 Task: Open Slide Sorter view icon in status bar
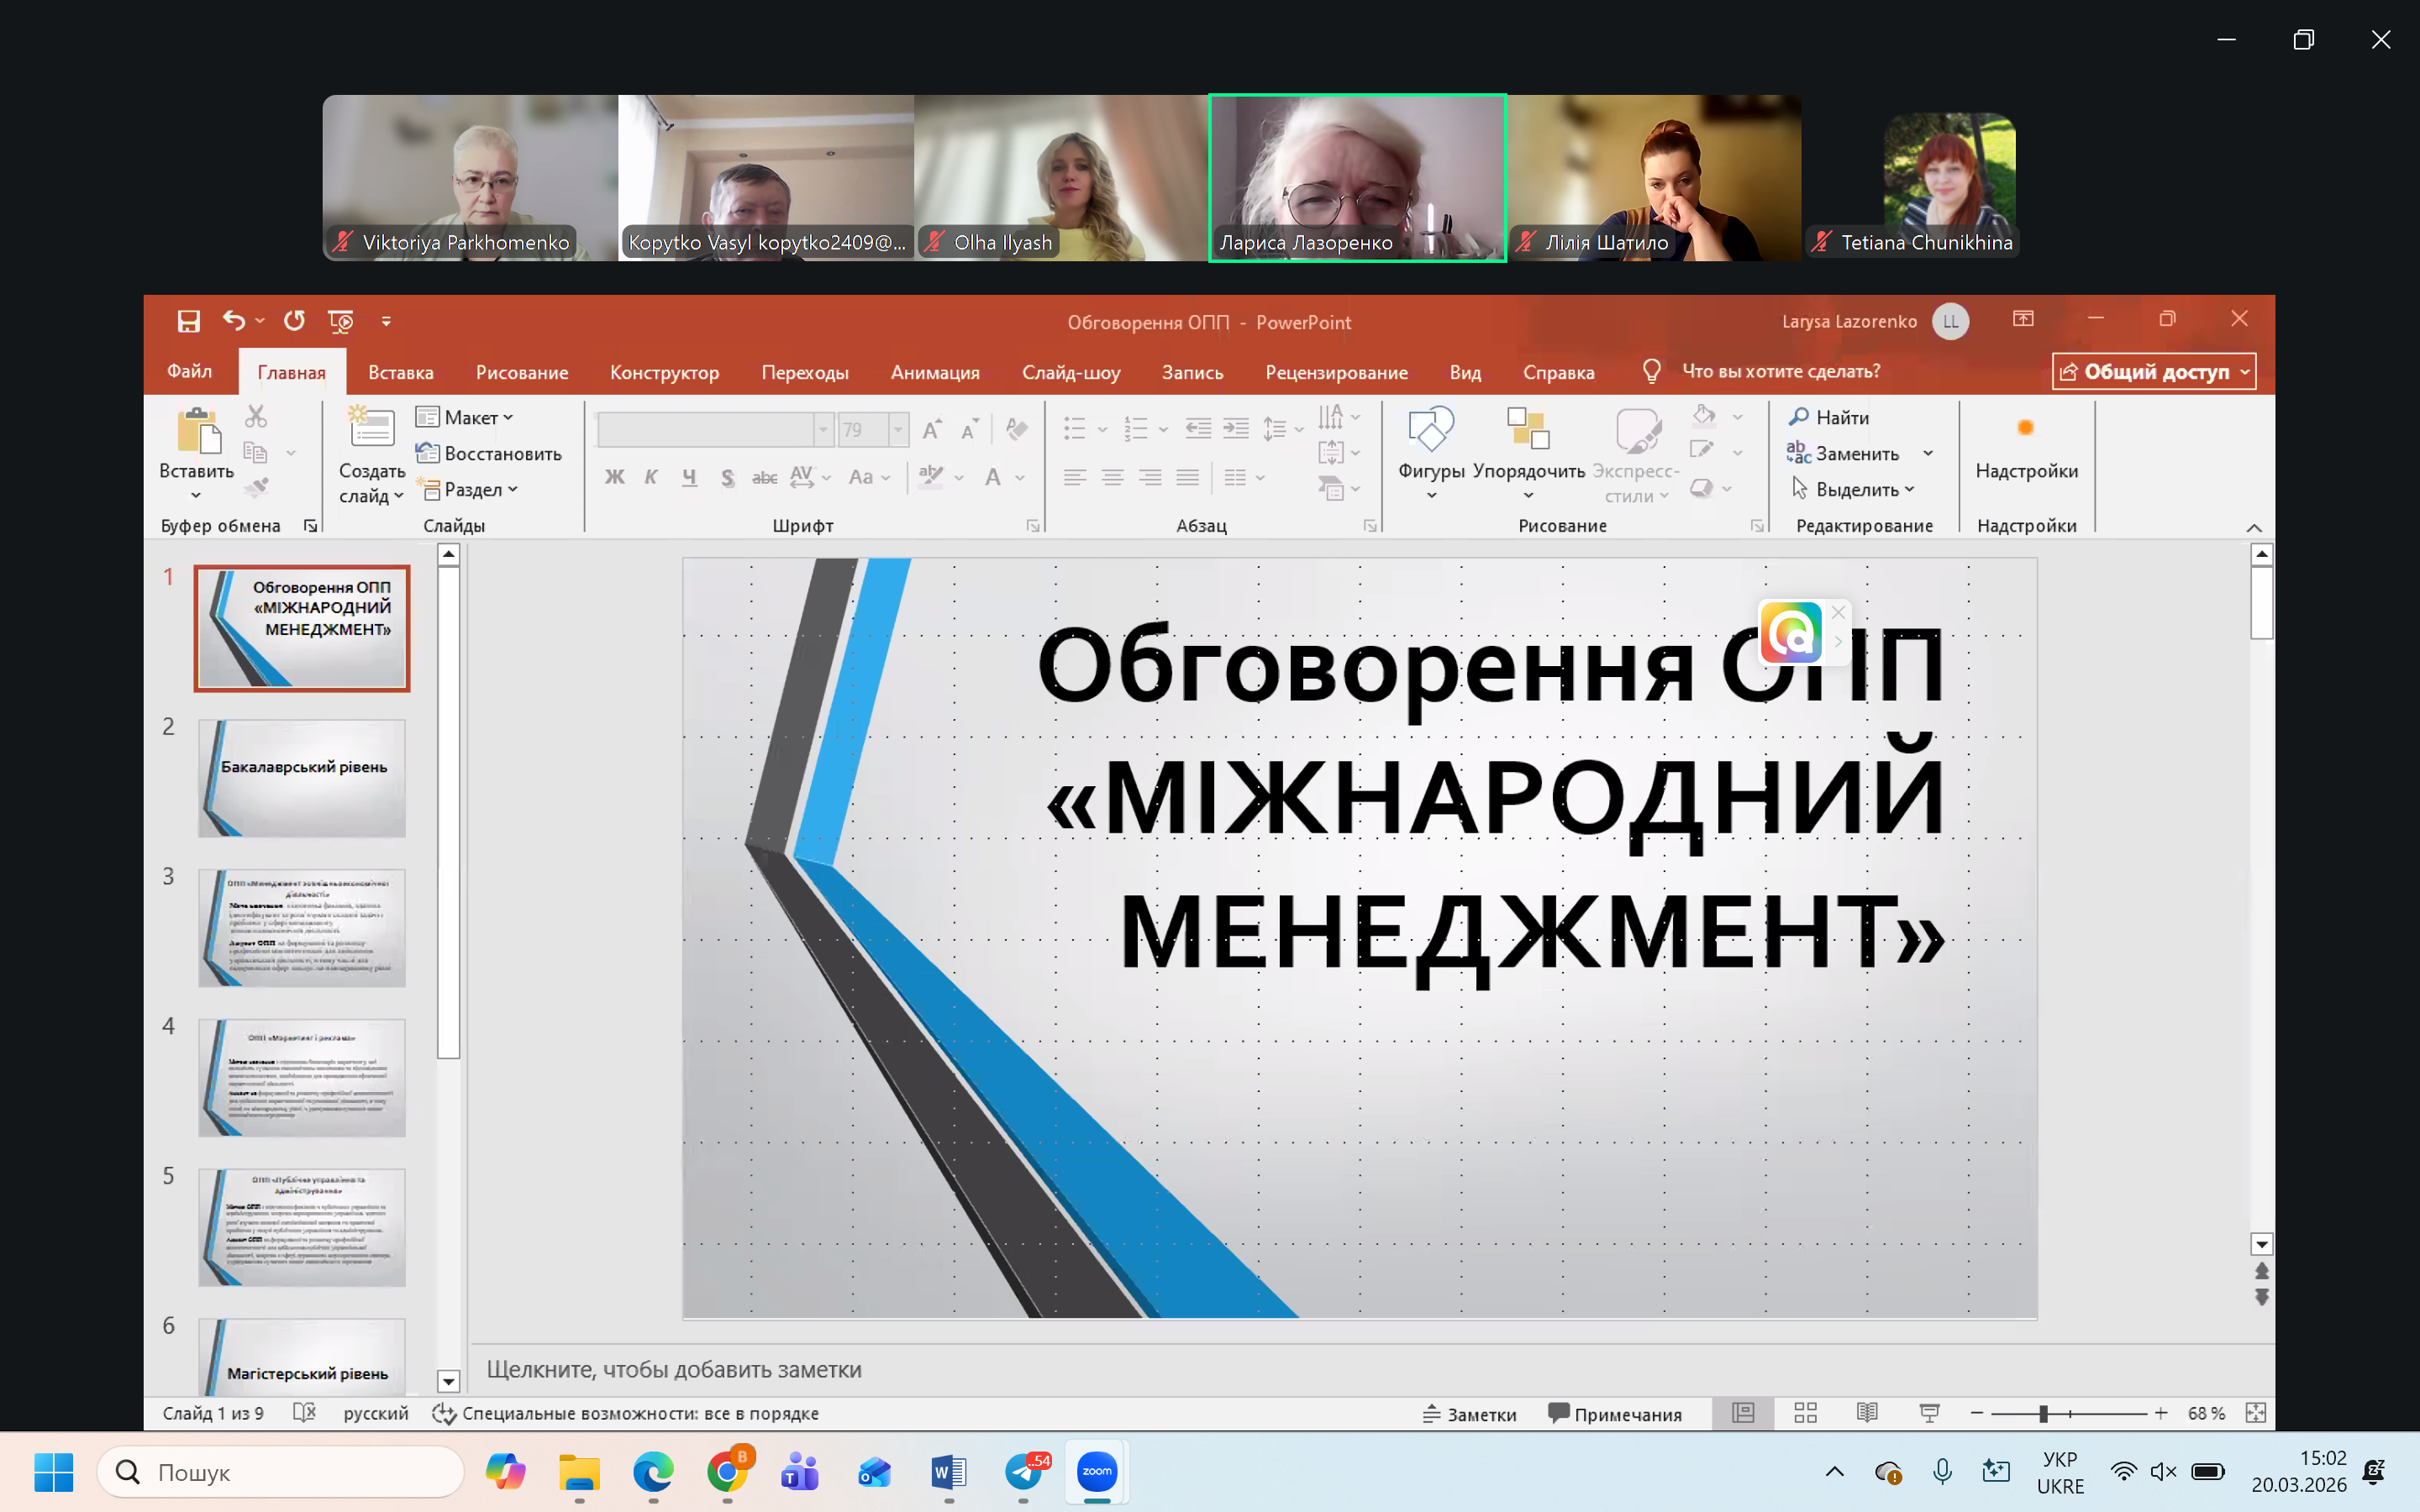1805,1413
